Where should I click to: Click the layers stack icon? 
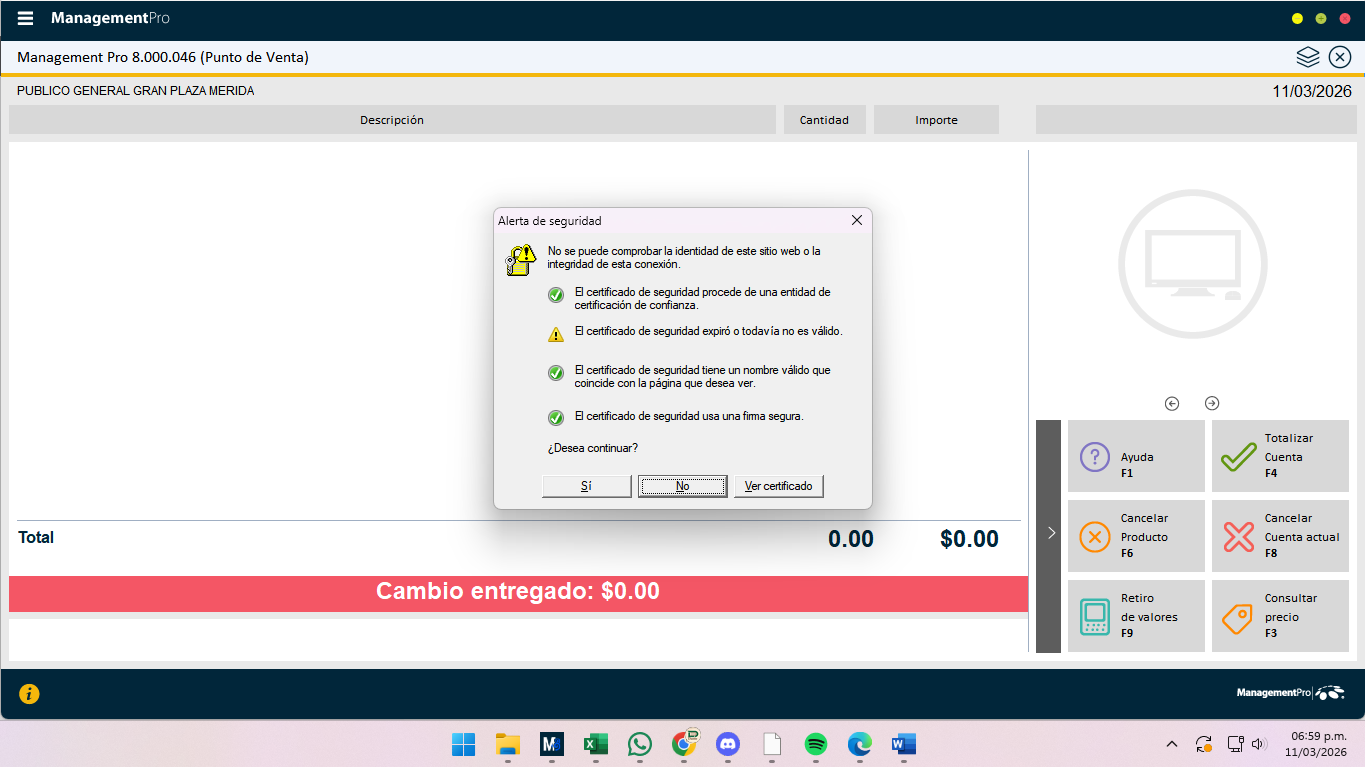pos(1308,57)
